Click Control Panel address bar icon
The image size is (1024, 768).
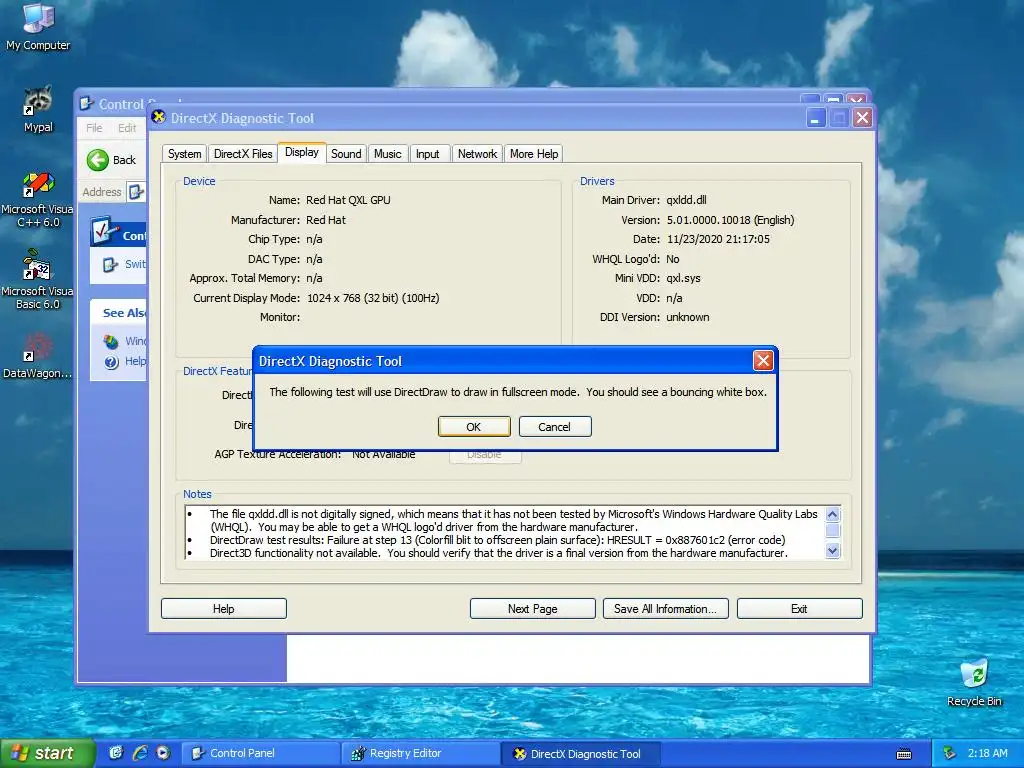click(x=136, y=192)
